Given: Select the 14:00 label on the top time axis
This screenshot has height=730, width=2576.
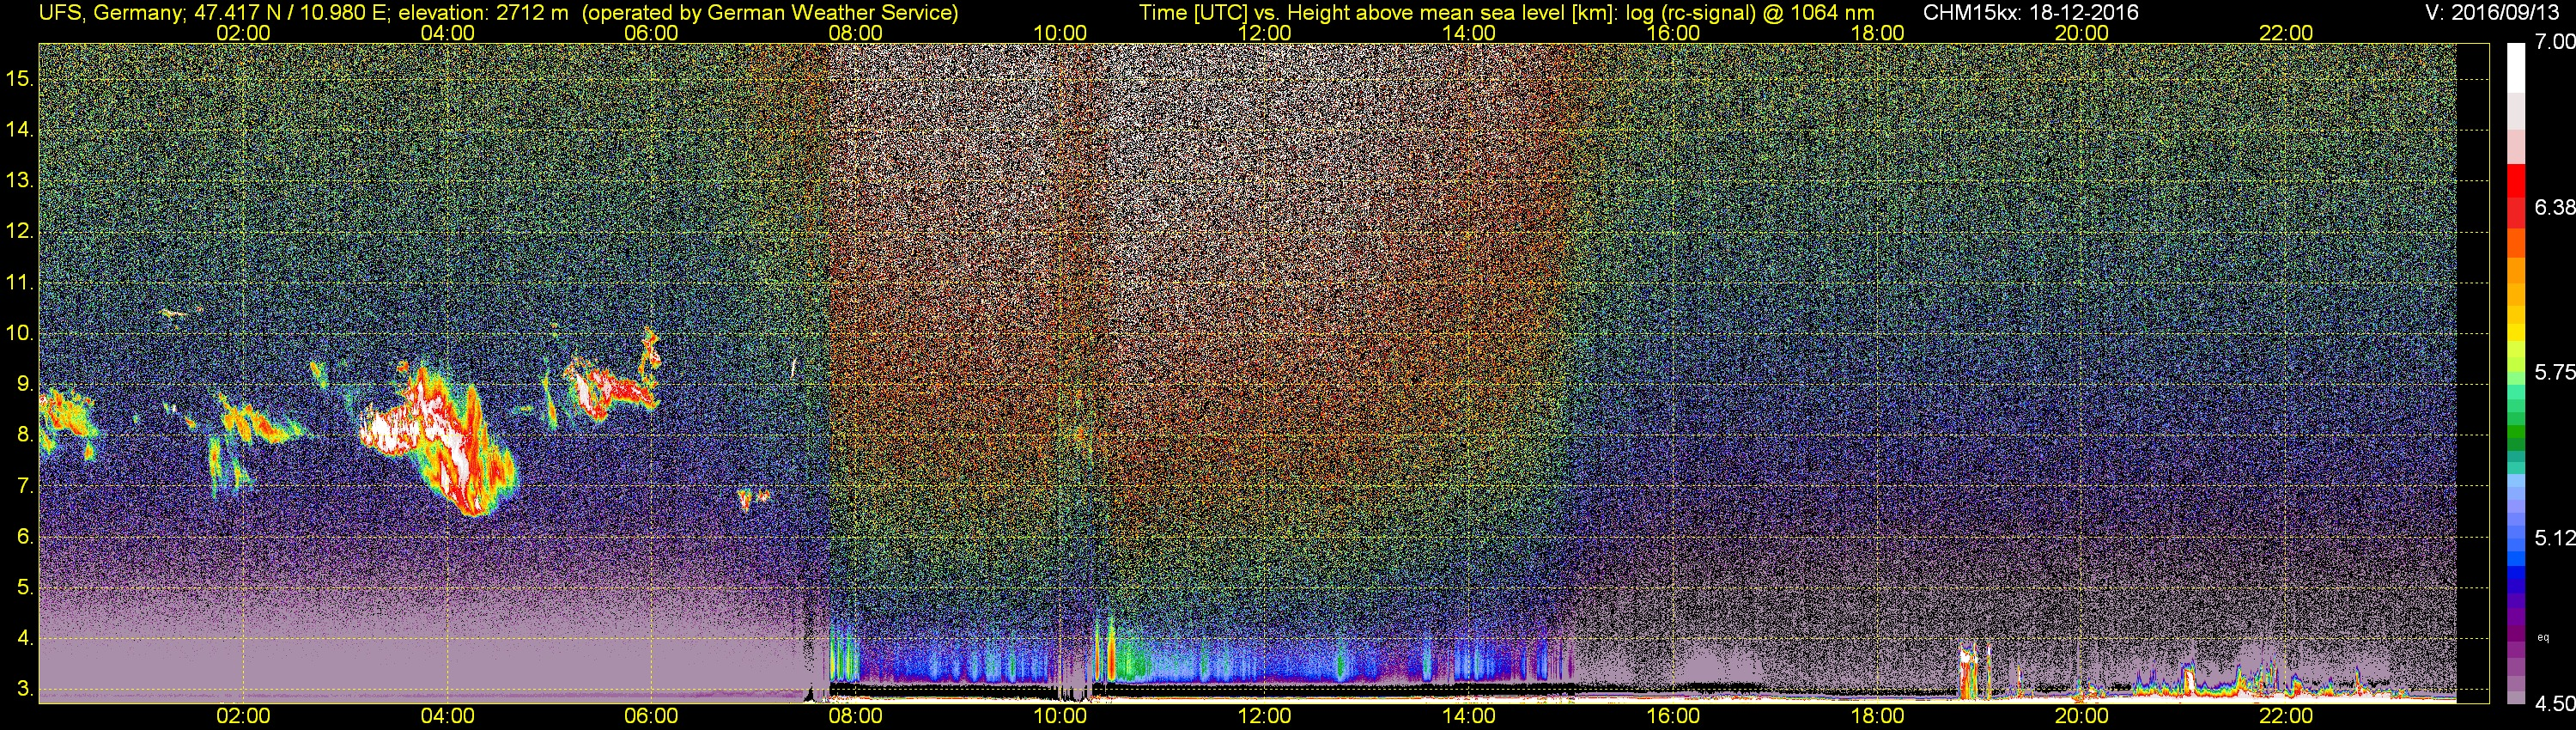Looking at the screenshot, I should pyautogui.click(x=1469, y=33).
